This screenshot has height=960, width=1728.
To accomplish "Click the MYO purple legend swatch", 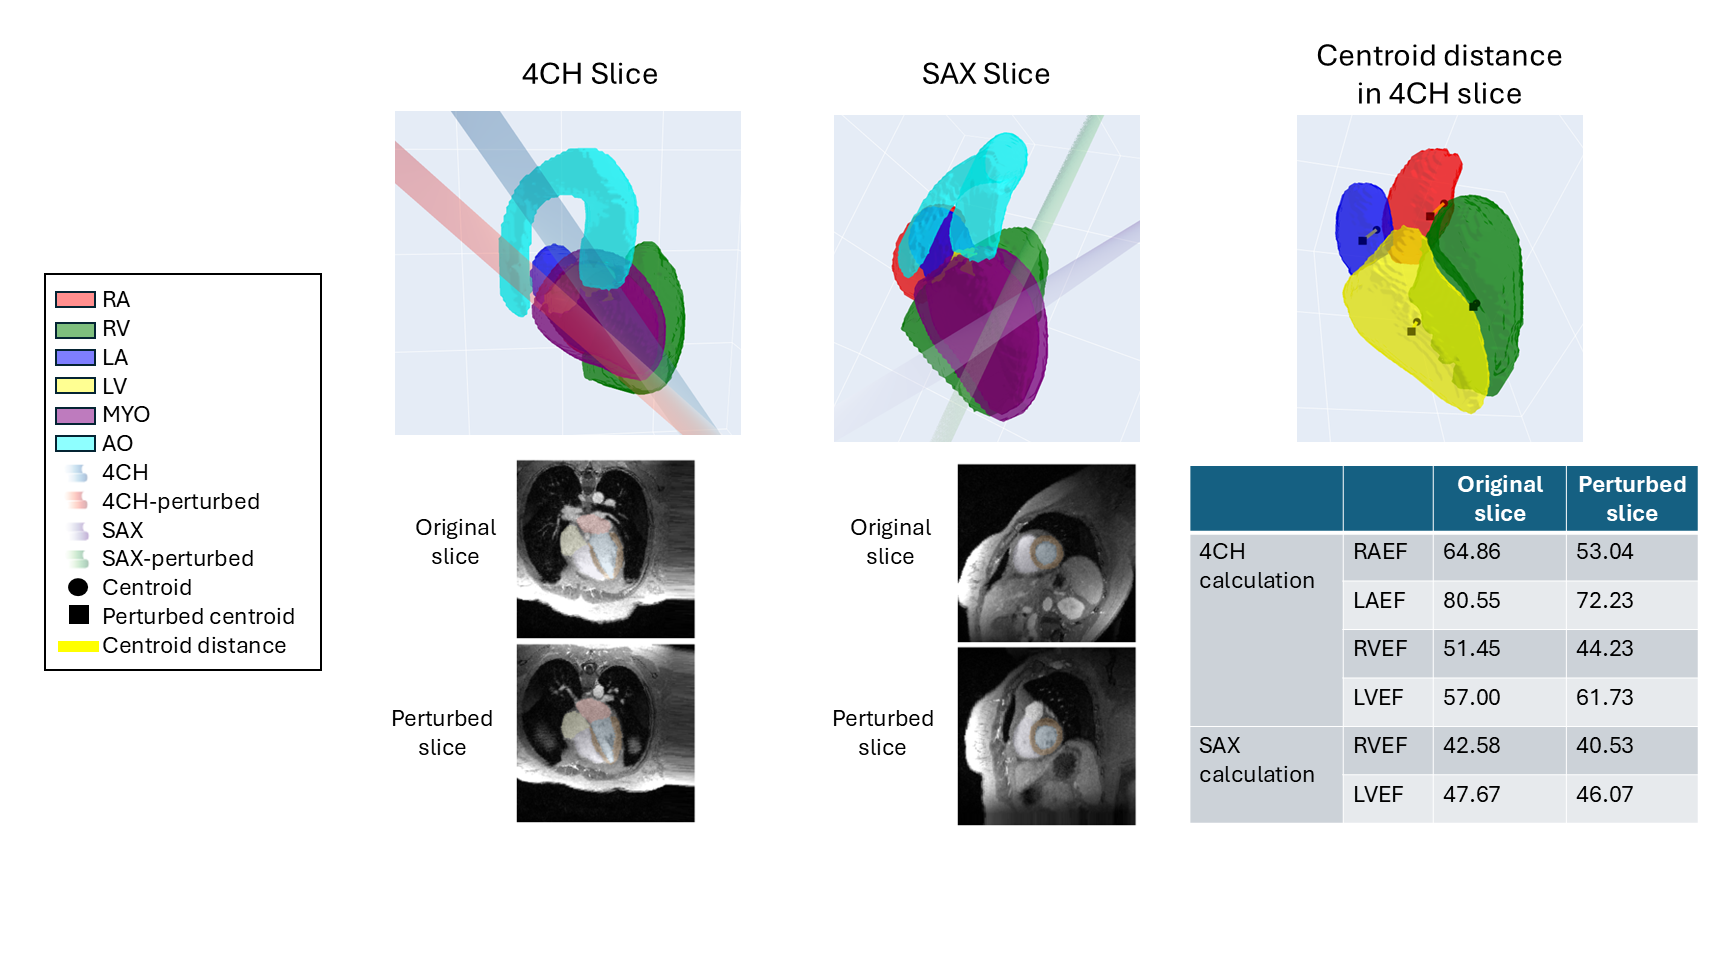I will click(x=75, y=415).
